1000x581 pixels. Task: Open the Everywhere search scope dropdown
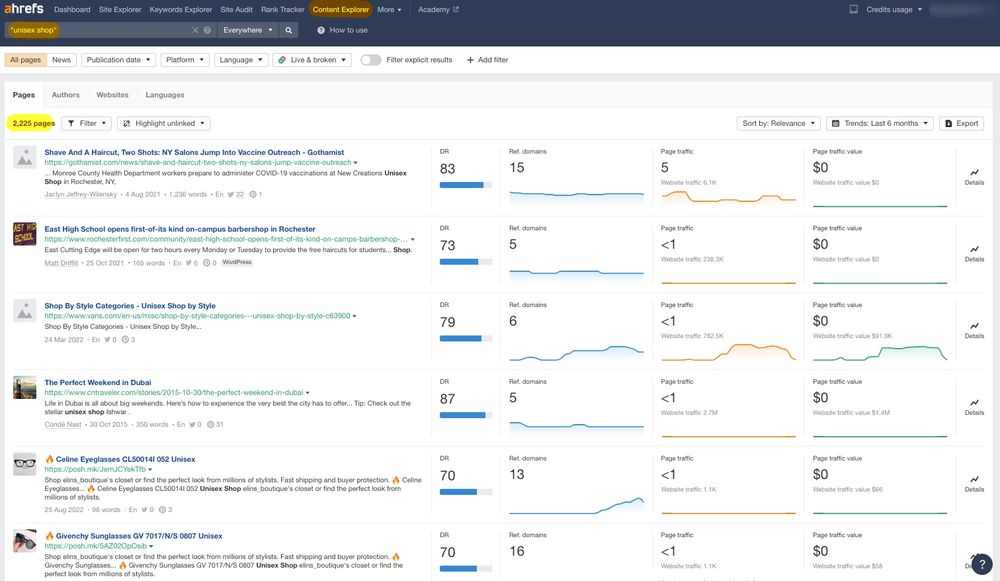click(248, 30)
